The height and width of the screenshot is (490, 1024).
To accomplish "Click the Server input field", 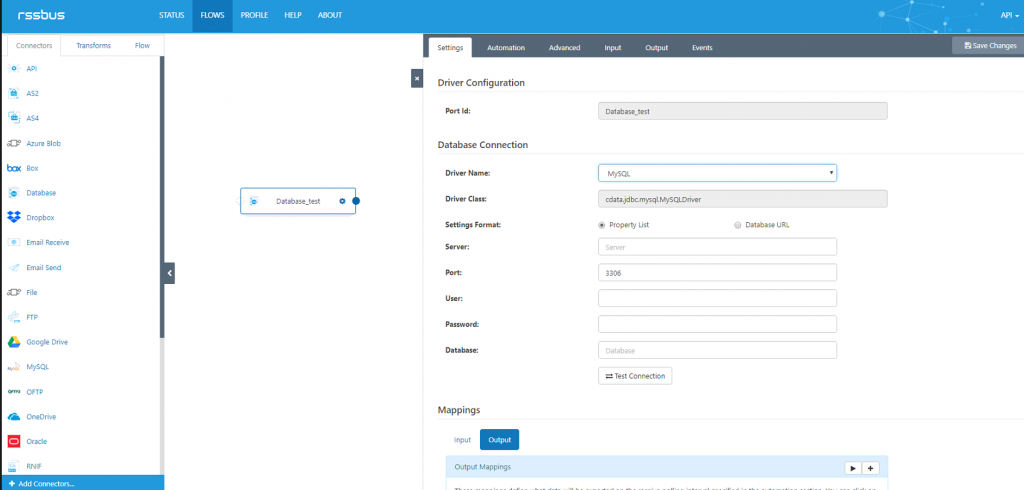I will click(x=717, y=247).
